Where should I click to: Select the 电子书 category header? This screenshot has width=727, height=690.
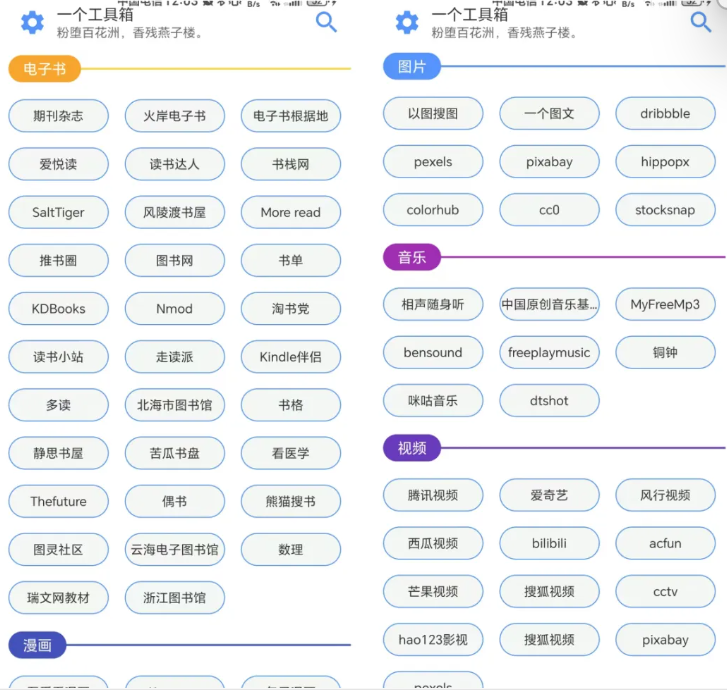(x=45, y=69)
